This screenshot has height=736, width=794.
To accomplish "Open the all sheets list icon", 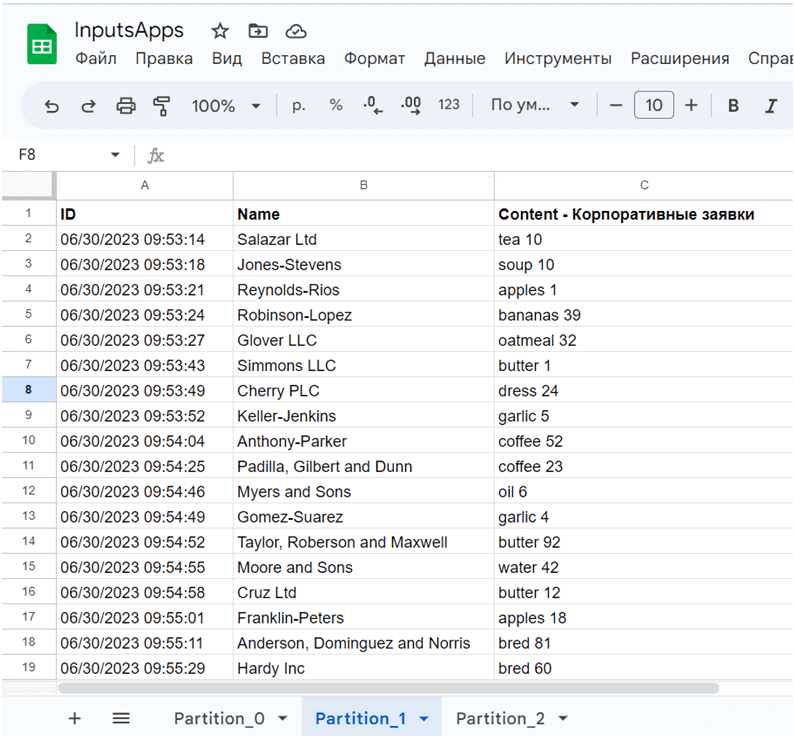I will tap(121, 718).
